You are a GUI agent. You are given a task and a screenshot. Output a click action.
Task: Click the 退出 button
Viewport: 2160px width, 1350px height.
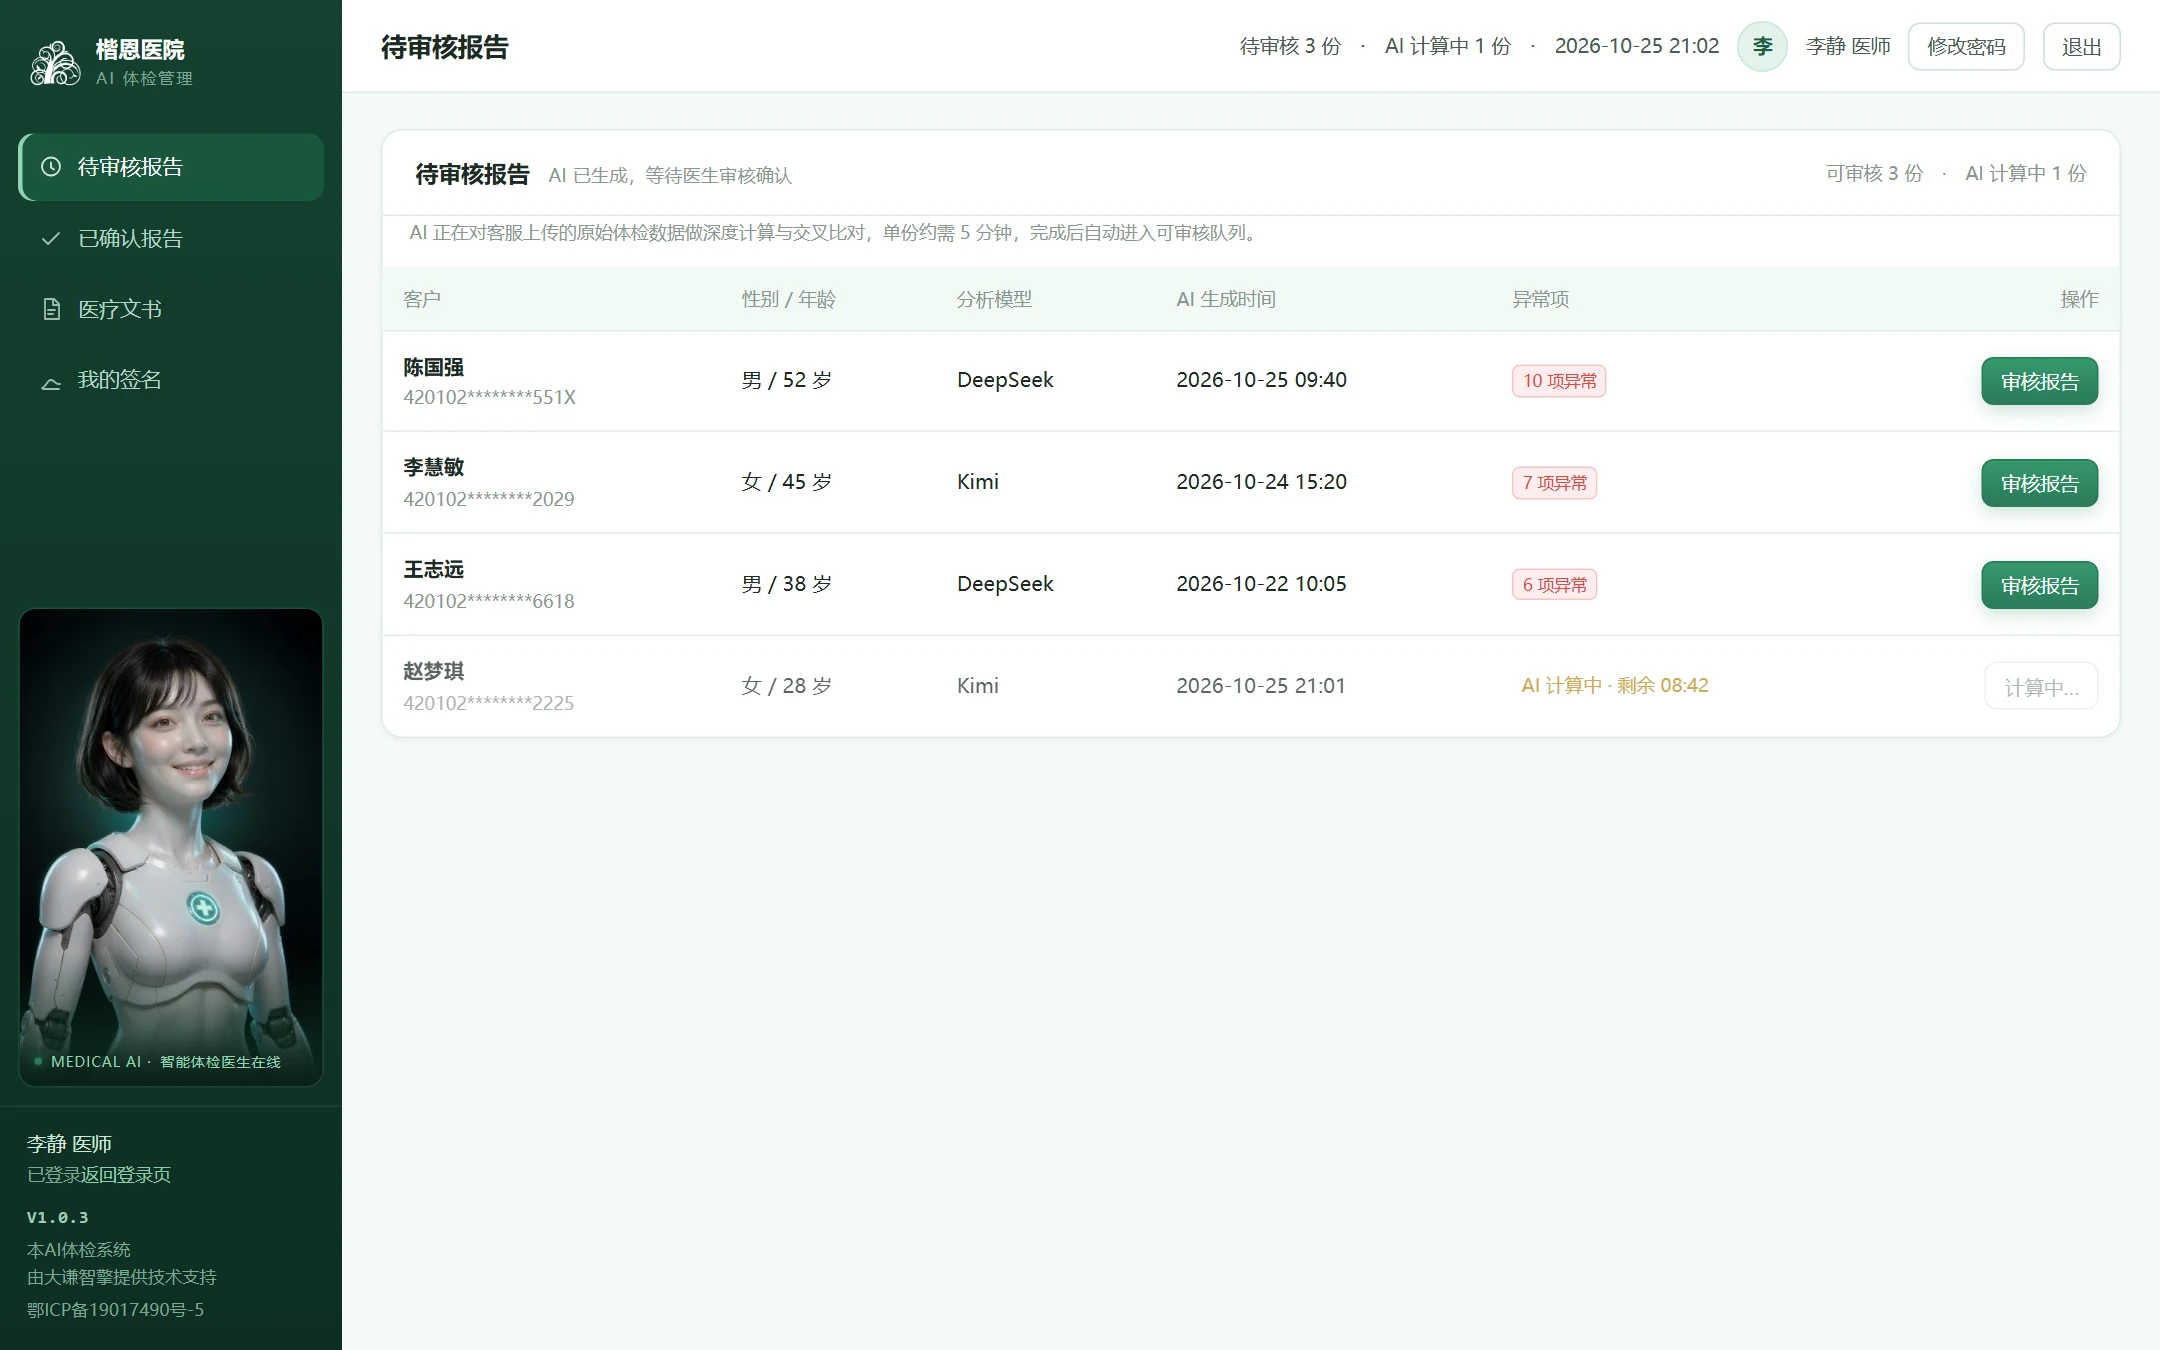tap(2081, 47)
